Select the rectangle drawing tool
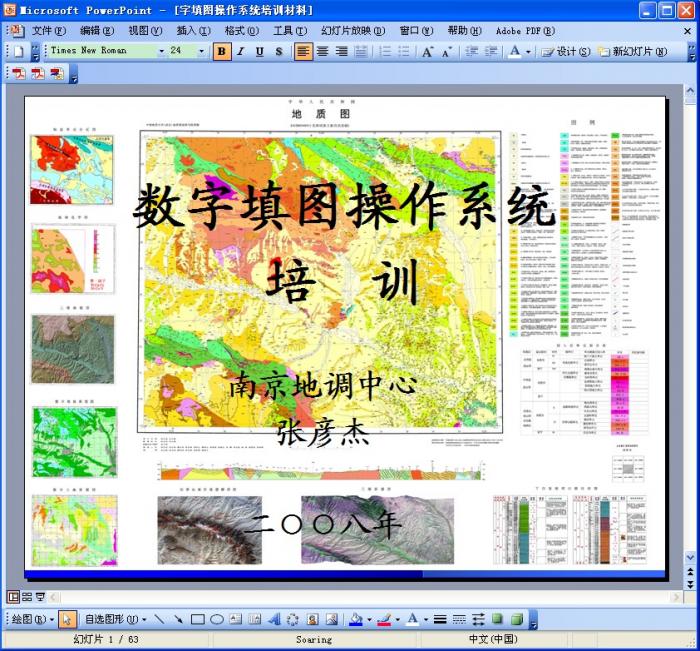Screen dimensions: 700x651 (197, 620)
